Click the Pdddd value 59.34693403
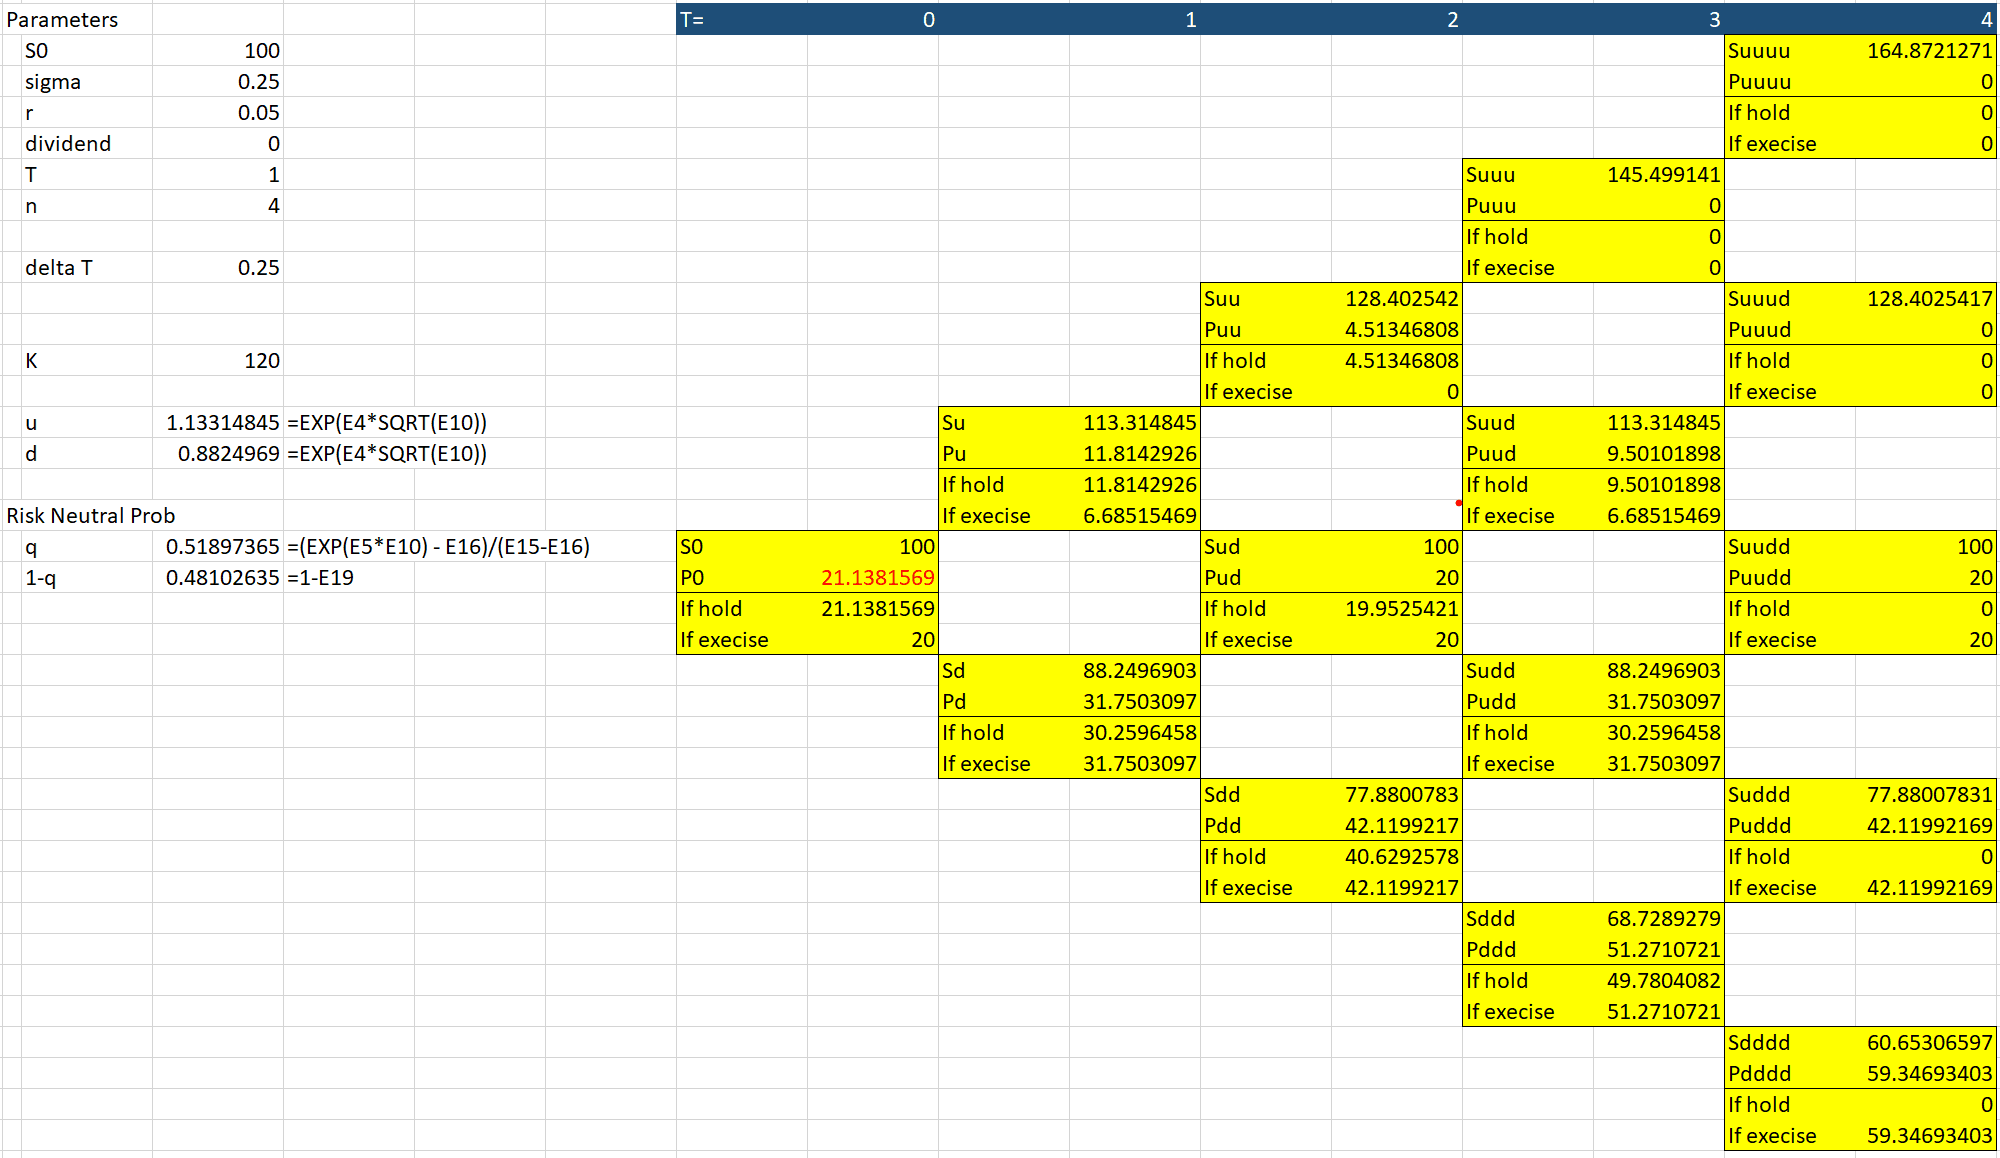Image resolution: width=2000 pixels, height=1158 pixels. 1926,1074
